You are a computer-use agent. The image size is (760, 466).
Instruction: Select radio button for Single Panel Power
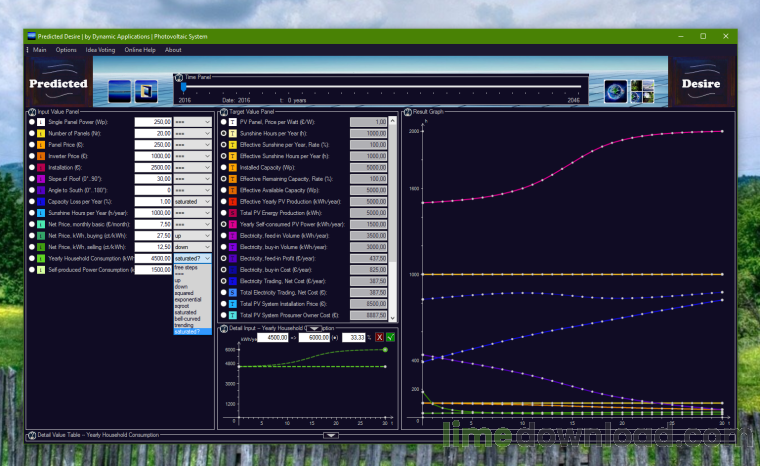point(32,122)
